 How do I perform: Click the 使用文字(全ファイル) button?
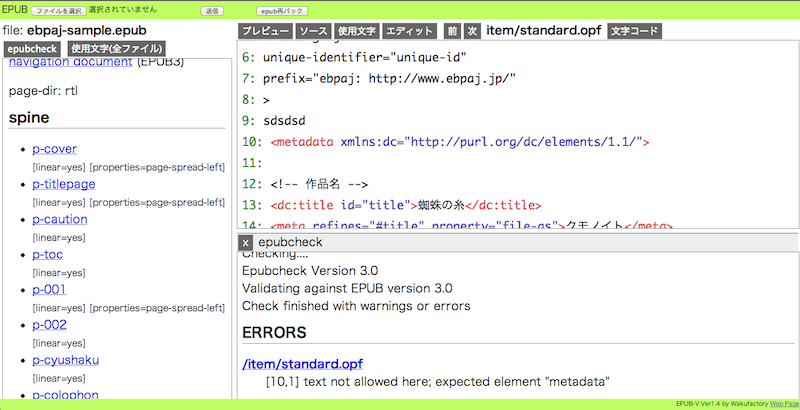[x=115, y=48]
